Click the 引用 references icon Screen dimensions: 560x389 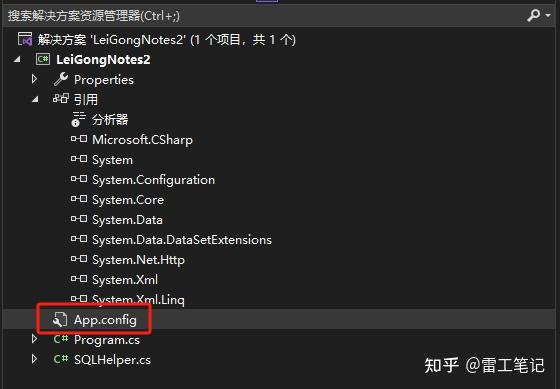pos(61,99)
